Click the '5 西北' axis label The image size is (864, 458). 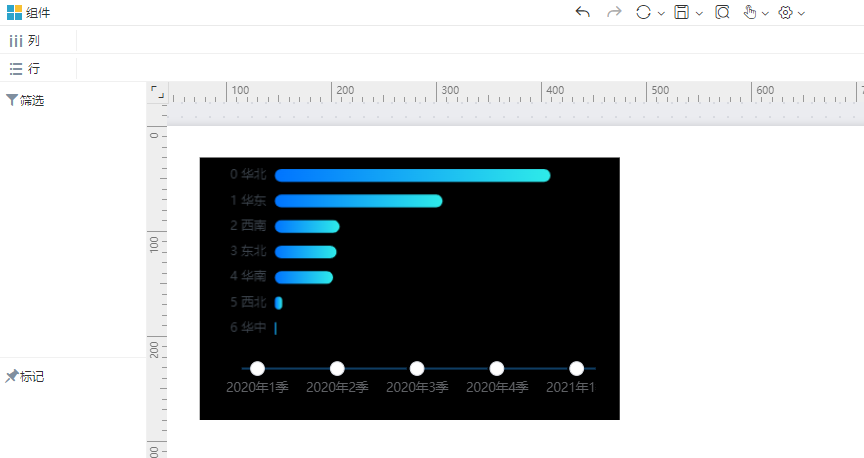tap(249, 302)
